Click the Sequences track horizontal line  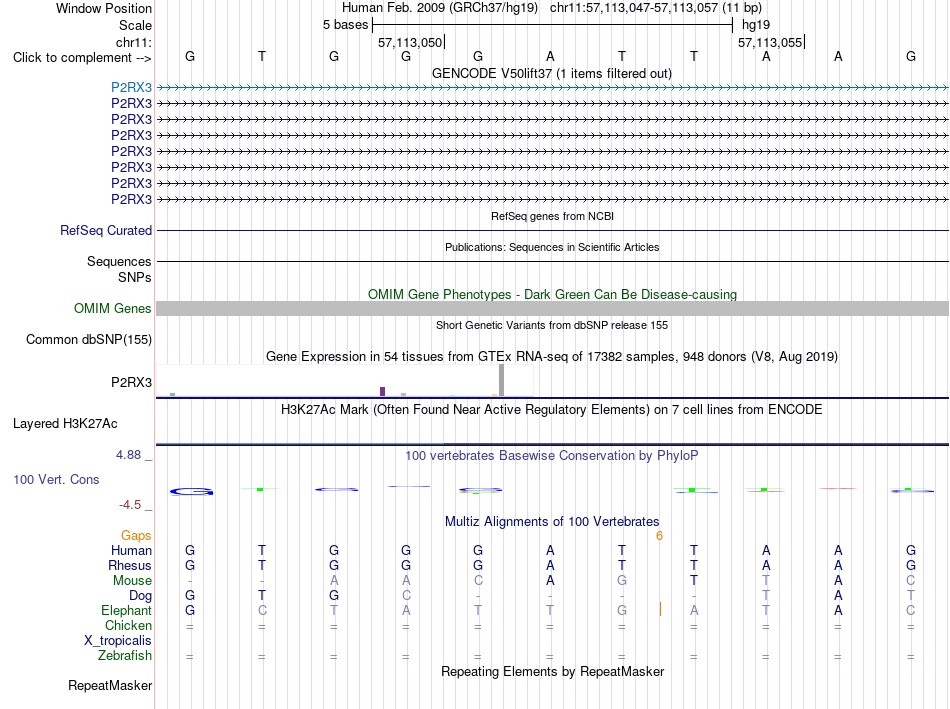[x=552, y=261]
